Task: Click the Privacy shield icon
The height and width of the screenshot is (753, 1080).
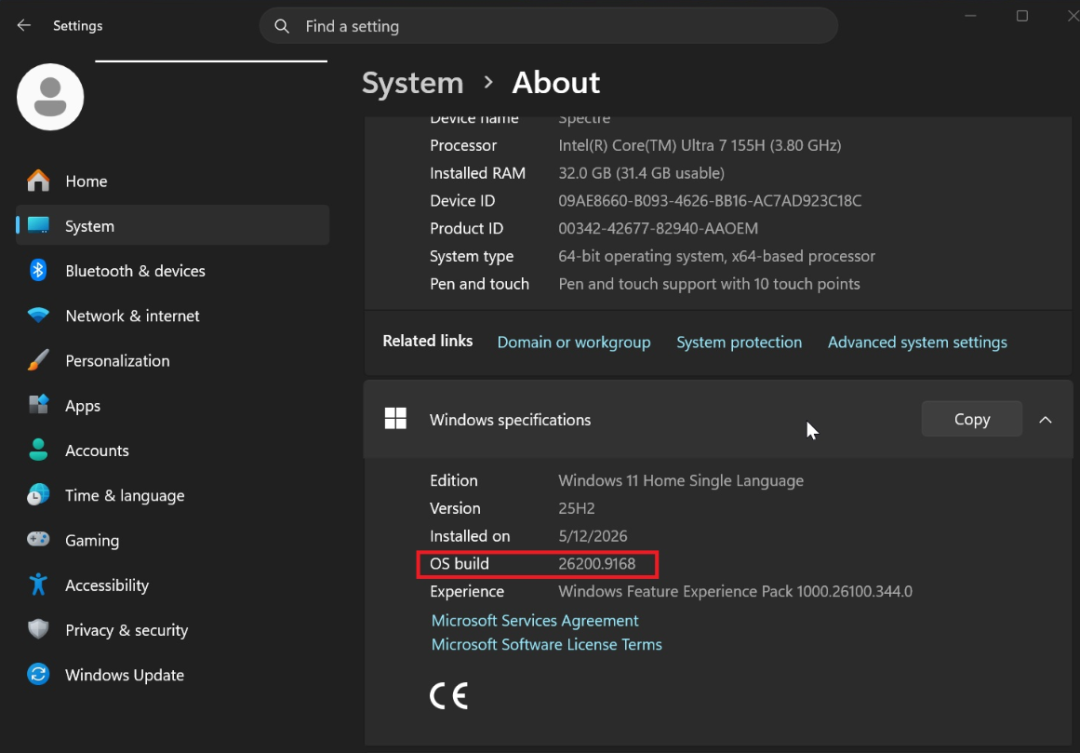Action: click(x=39, y=629)
